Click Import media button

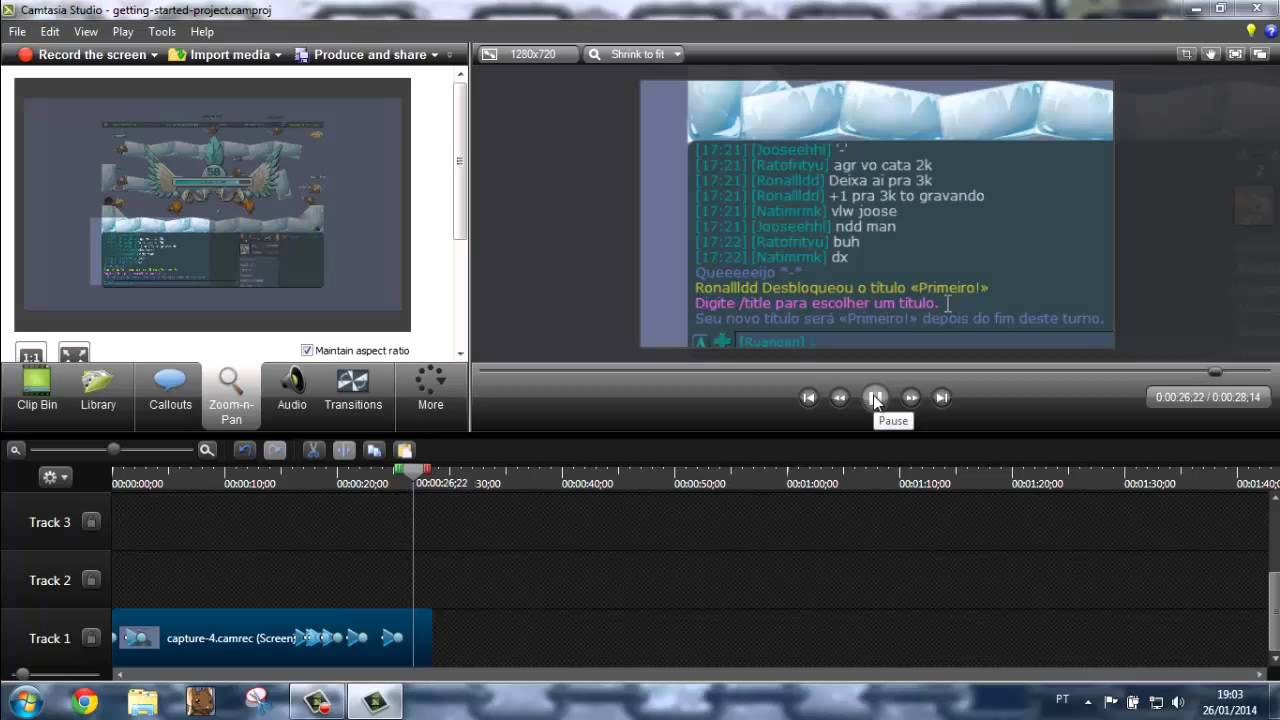pyautogui.click(x=219, y=55)
